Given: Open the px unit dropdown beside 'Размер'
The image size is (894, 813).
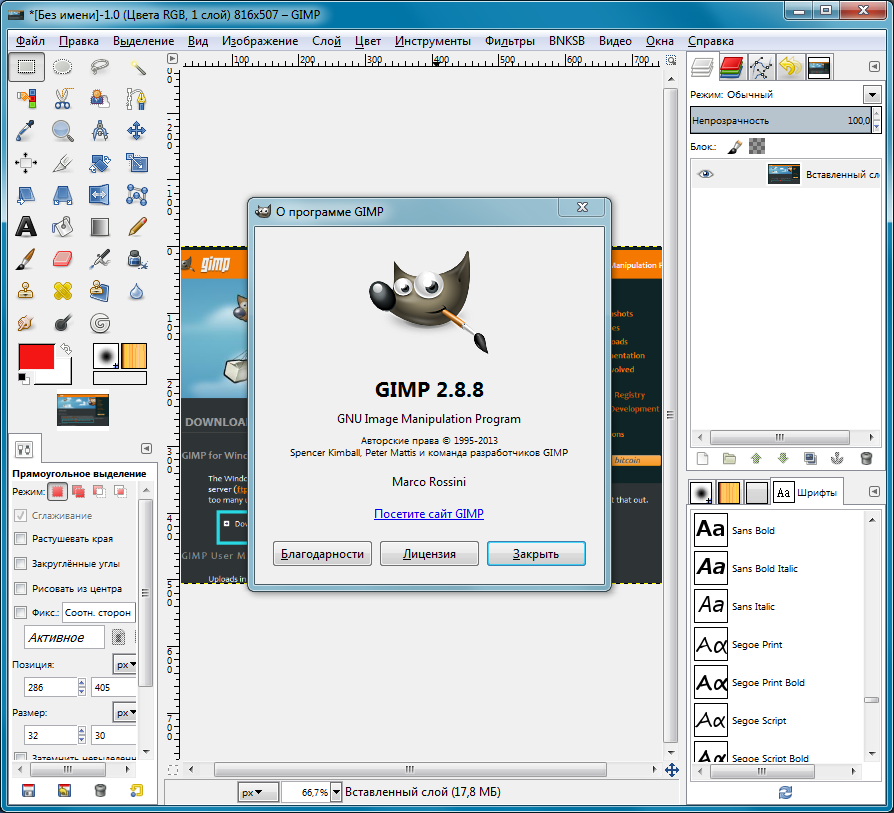Looking at the screenshot, I should [x=125, y=713].
